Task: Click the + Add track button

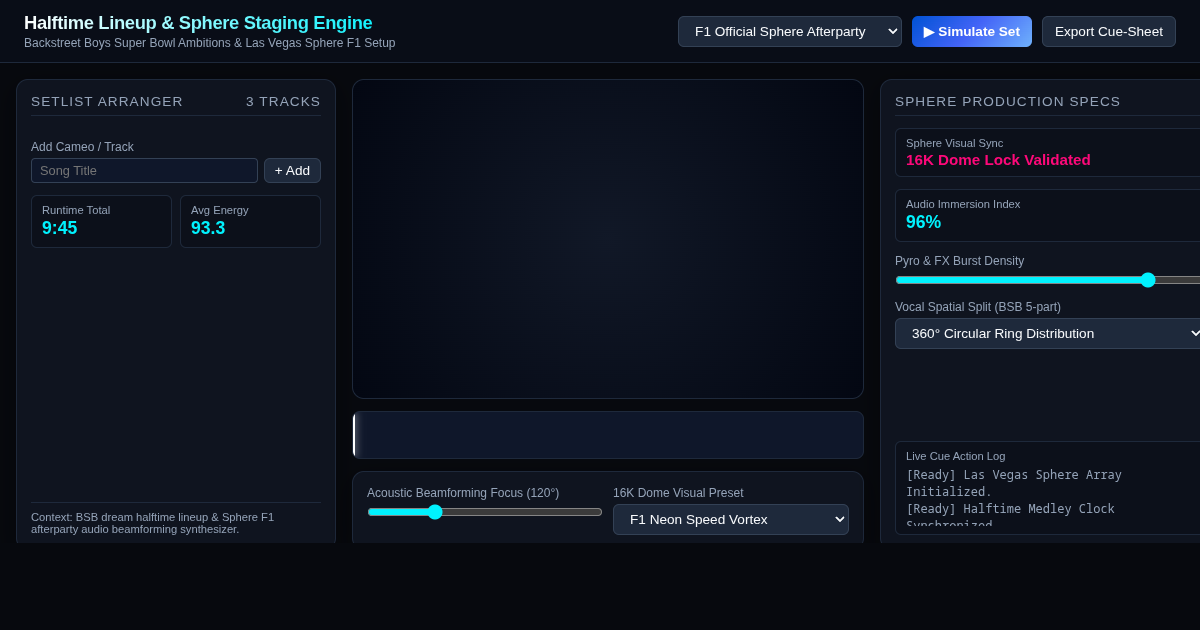Action: (292, 170)
